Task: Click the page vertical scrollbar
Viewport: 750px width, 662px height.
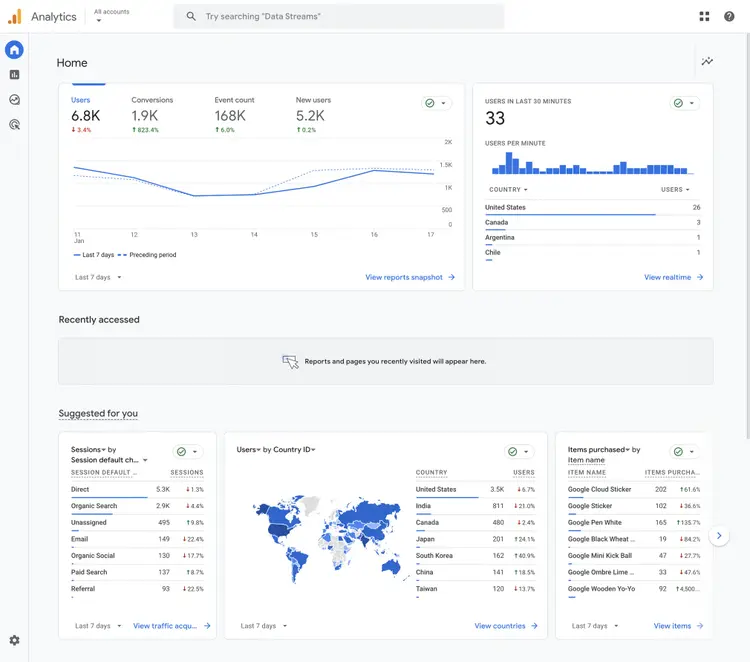Action: click(x=748, y=234)
